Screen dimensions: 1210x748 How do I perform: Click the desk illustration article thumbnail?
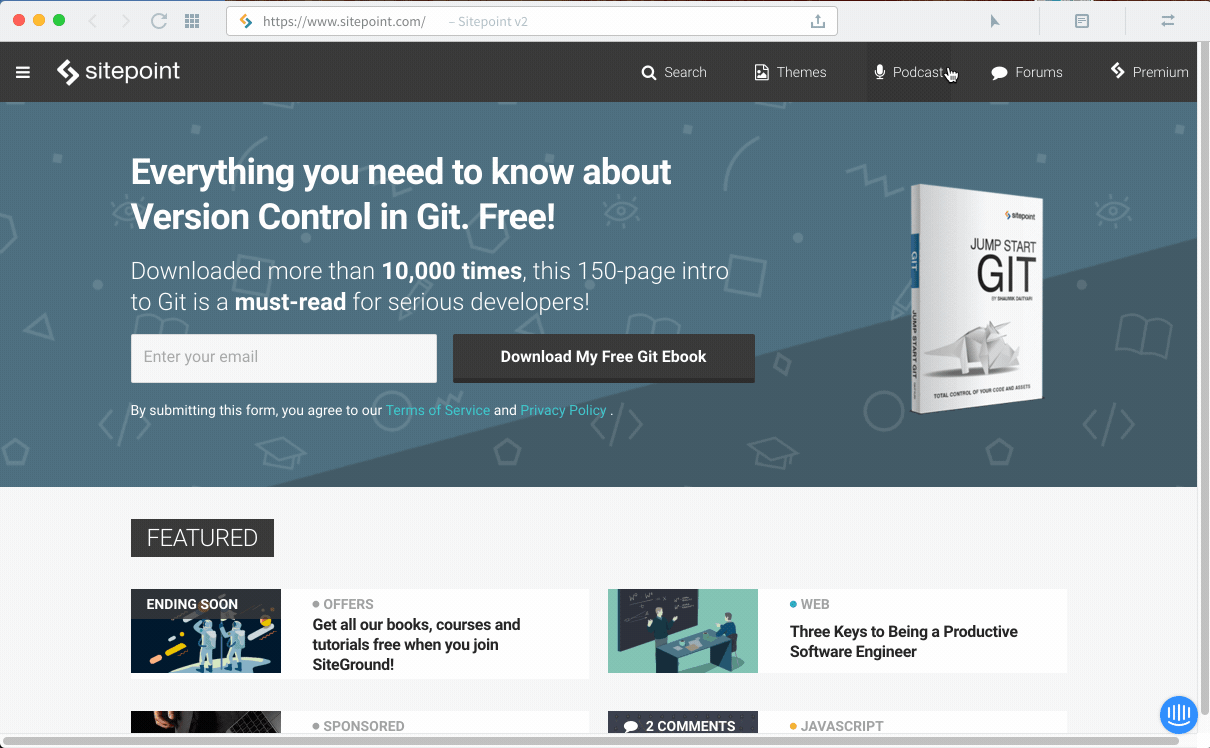click(x=683, y=631)
